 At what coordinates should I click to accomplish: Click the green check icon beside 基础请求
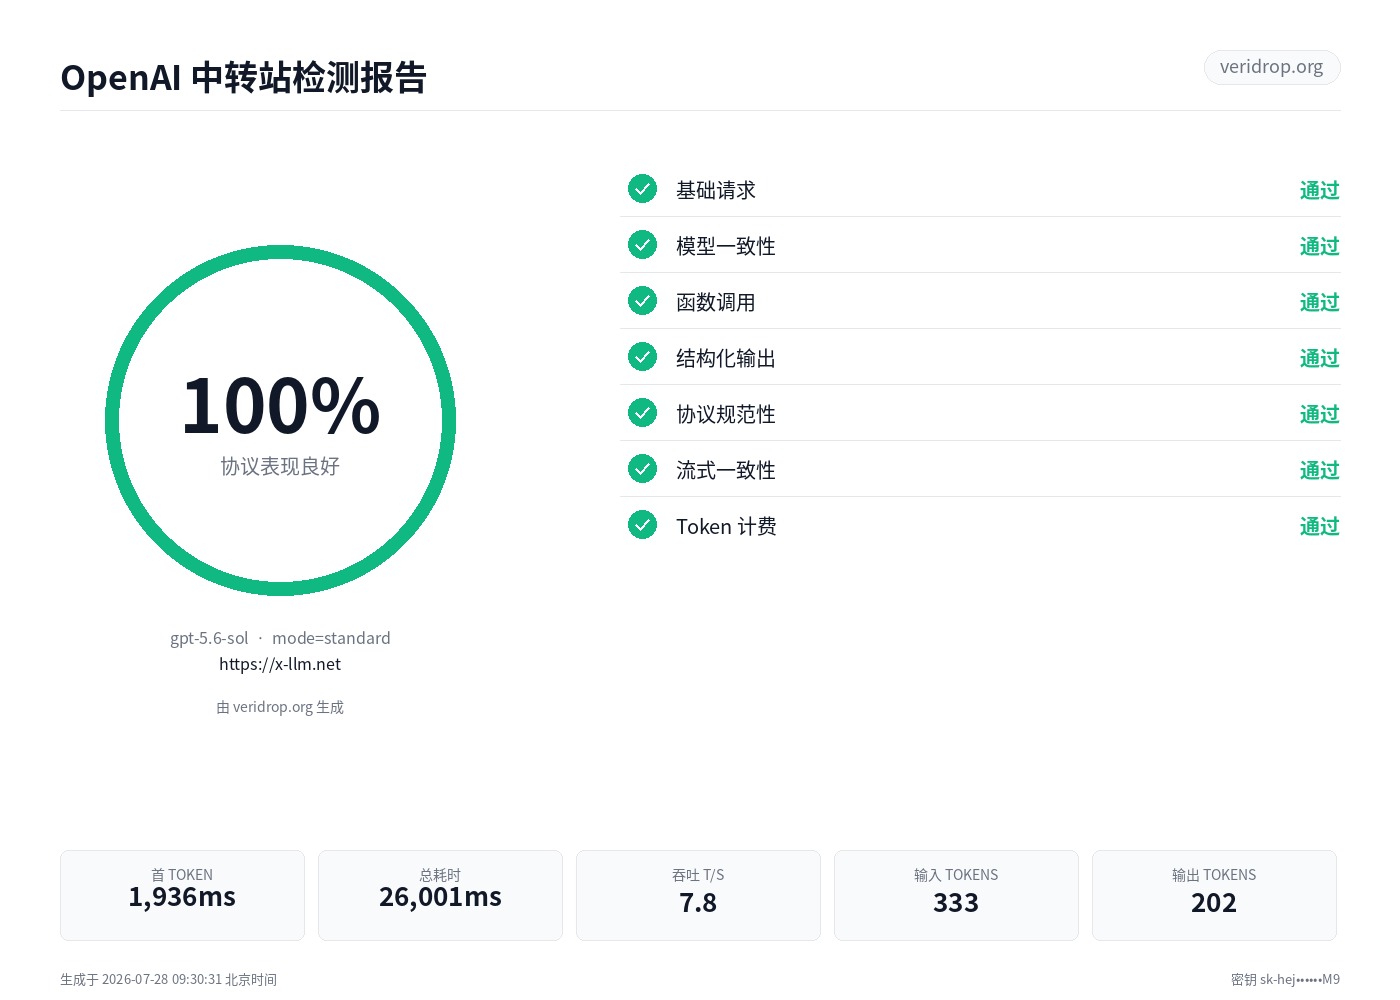[x=642, y=188]
